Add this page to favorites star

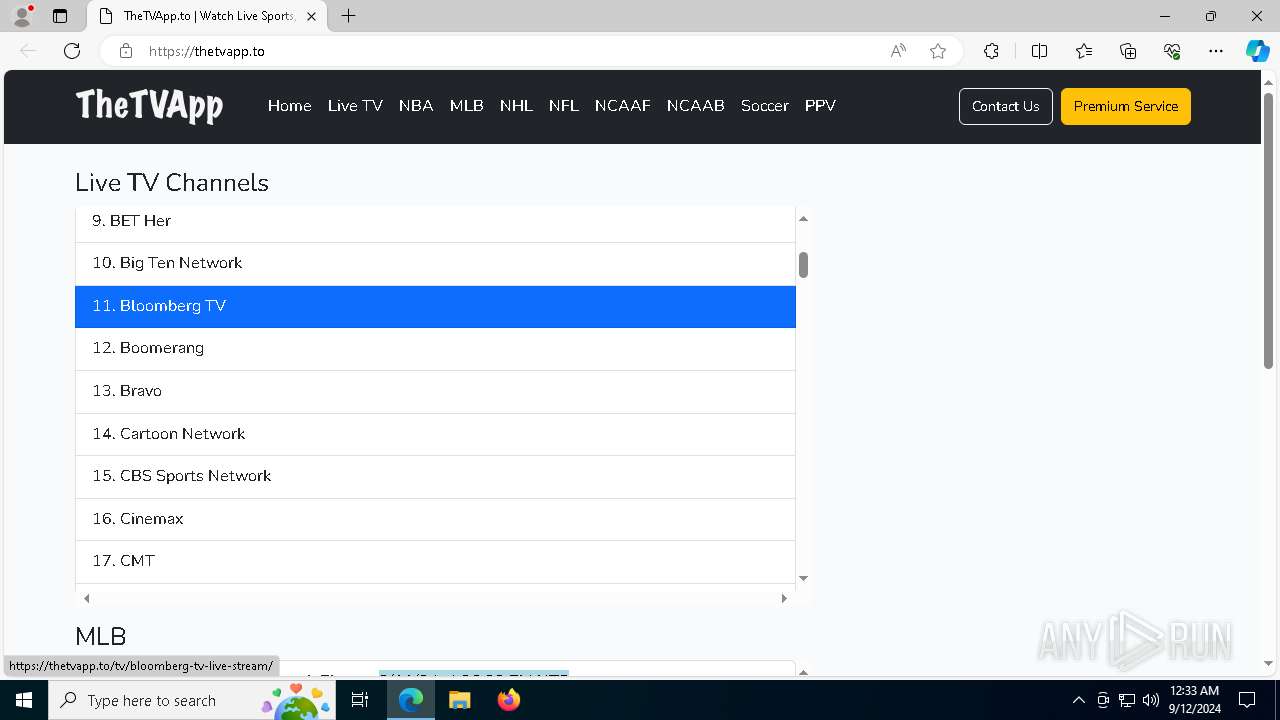click(938, 51)
